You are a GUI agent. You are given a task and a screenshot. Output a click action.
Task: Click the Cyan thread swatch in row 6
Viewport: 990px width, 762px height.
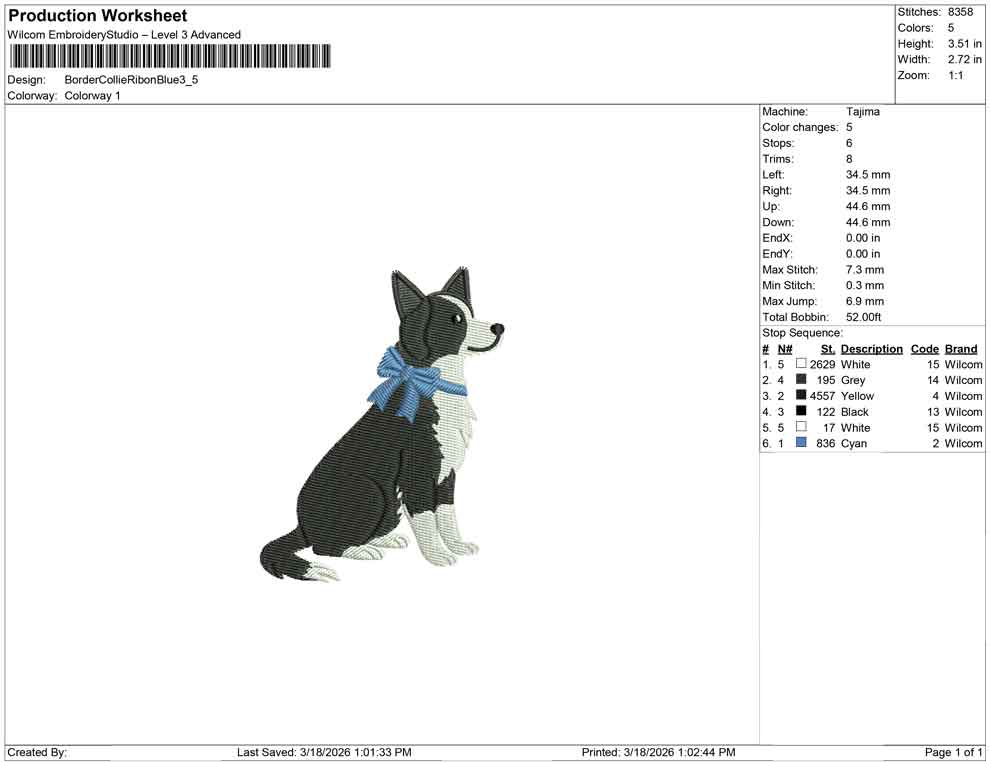tap(800, 443)
